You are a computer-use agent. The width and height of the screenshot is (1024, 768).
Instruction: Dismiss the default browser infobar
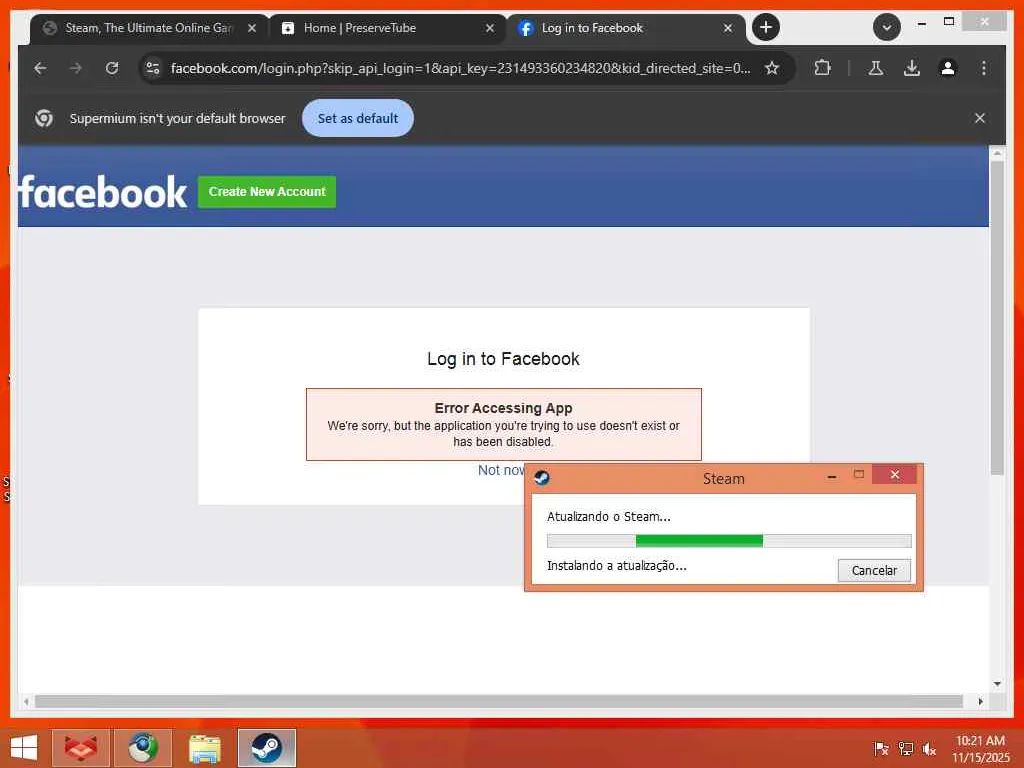(980, 118)
